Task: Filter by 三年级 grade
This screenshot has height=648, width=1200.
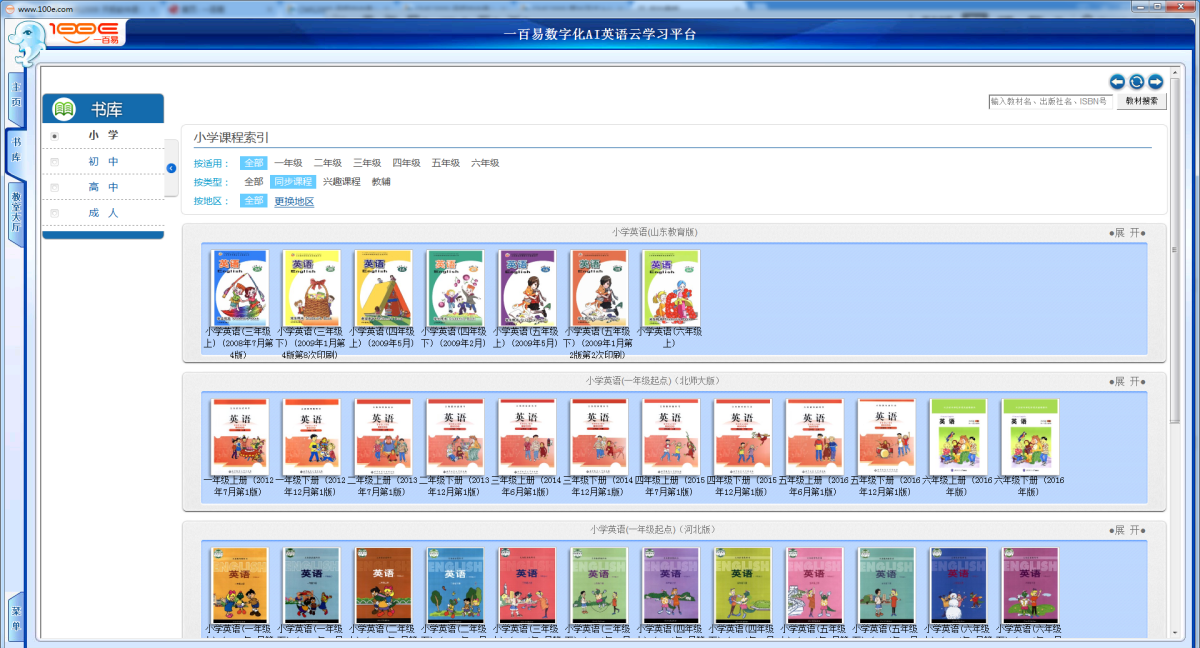Action: (x=367, y=163)
